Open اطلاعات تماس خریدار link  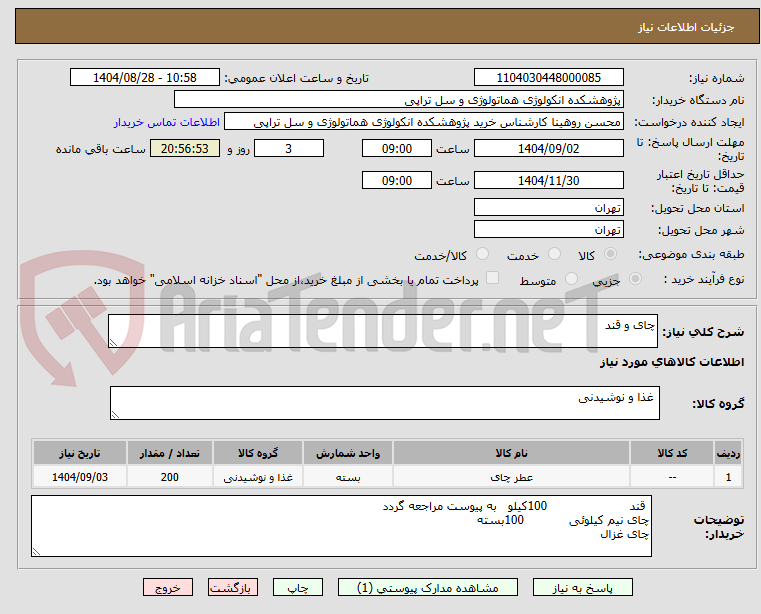(167, 122)
